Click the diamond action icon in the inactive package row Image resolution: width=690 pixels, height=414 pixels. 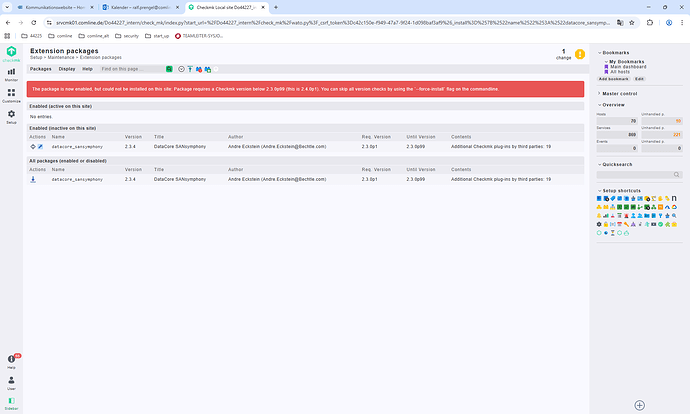pos(33,147)
